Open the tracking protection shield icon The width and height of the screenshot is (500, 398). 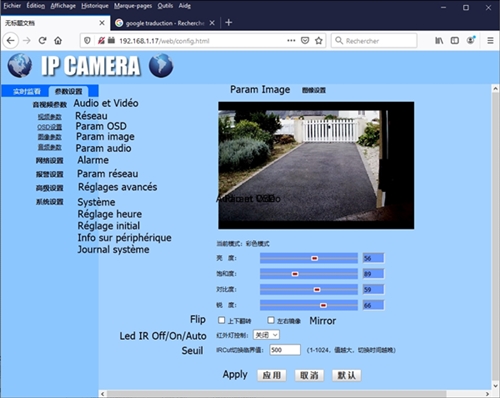pyautogui.click(x=87, y=41)
